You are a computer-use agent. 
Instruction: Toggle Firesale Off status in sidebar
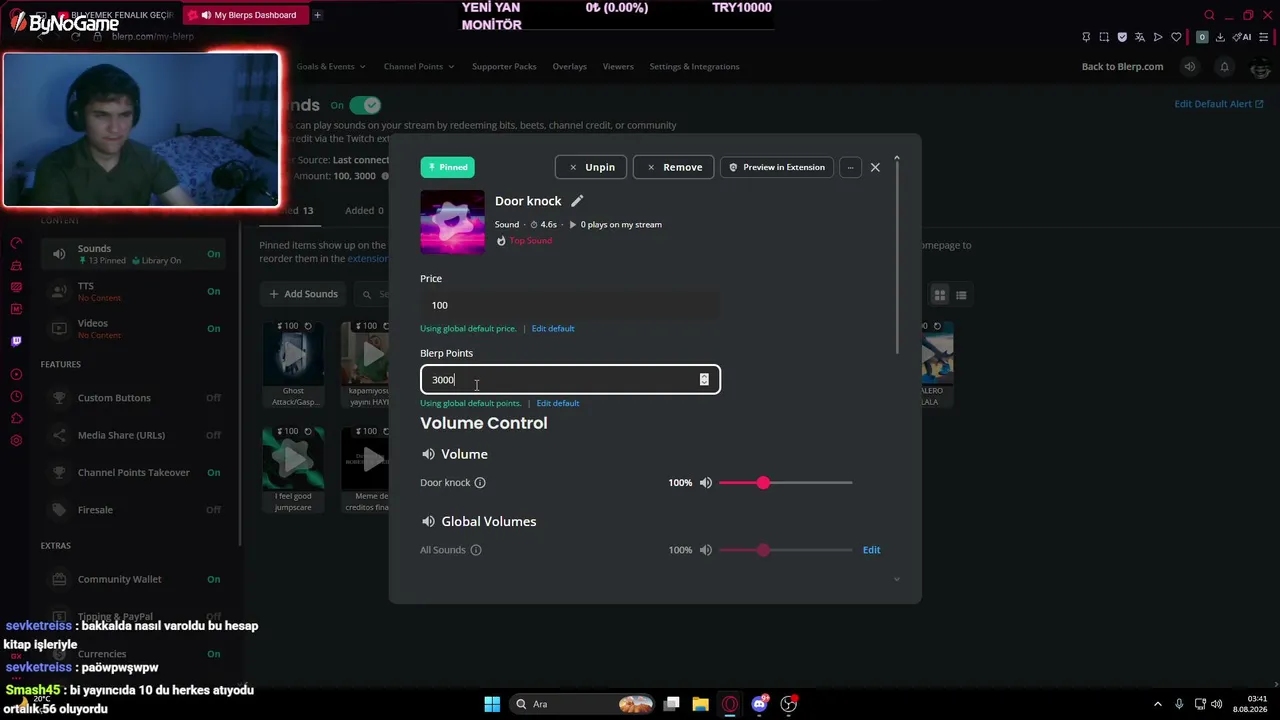pyautogui.click(x=213, y=510)
